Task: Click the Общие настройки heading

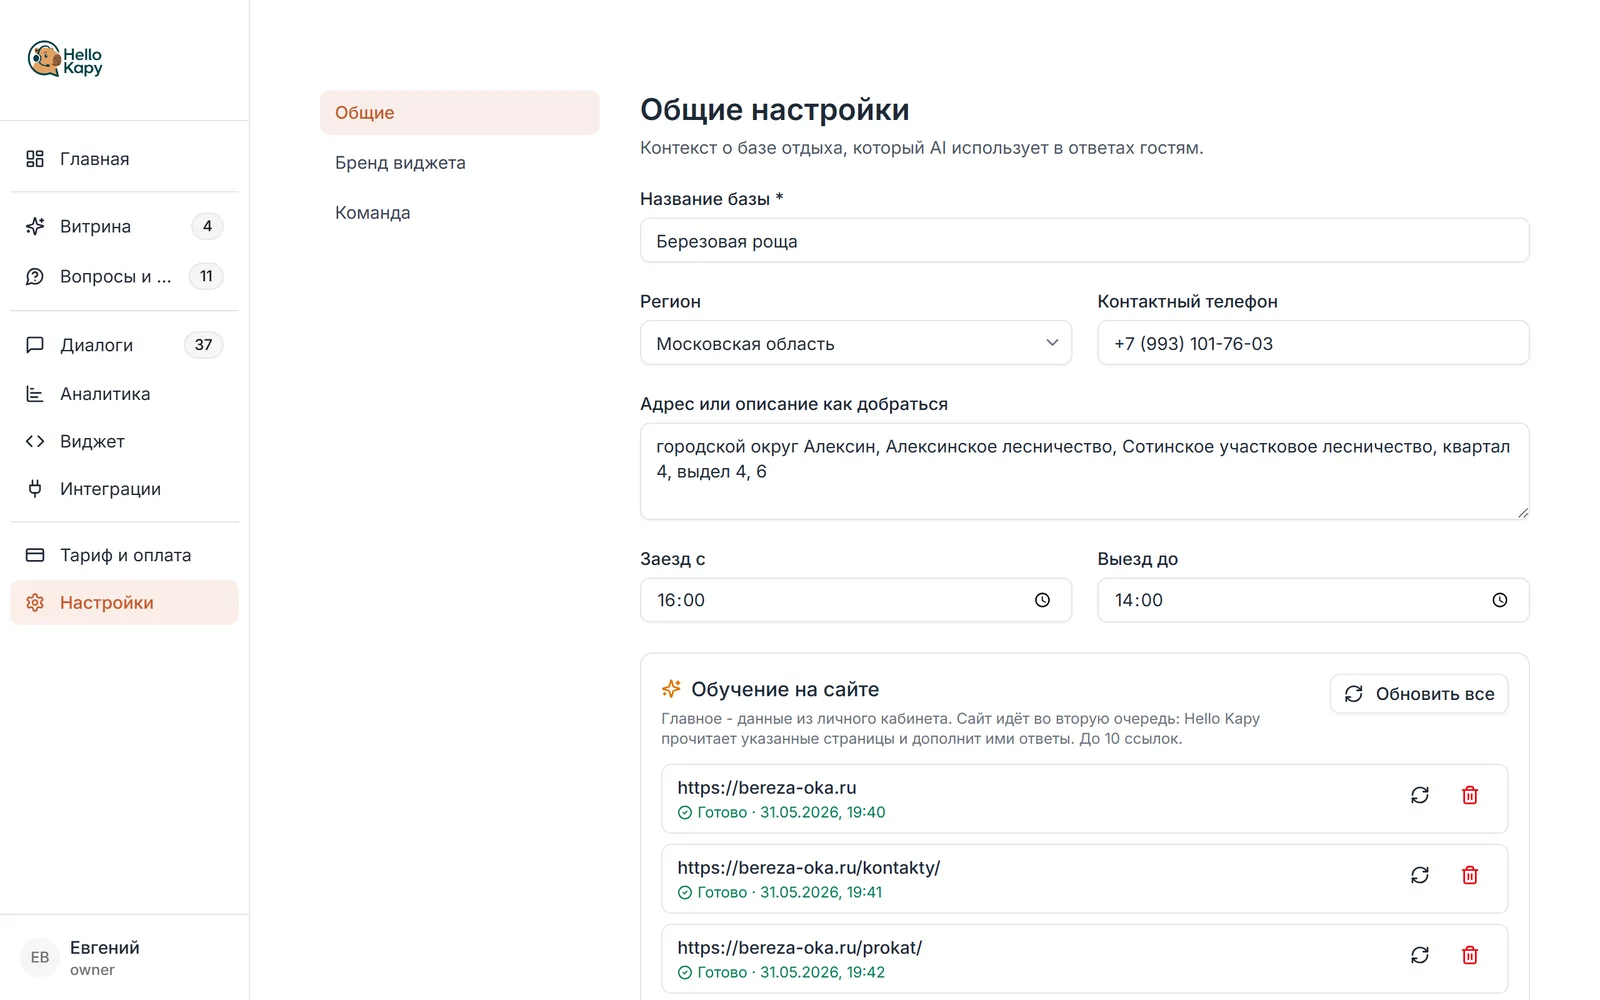Action: click(775, 110)
